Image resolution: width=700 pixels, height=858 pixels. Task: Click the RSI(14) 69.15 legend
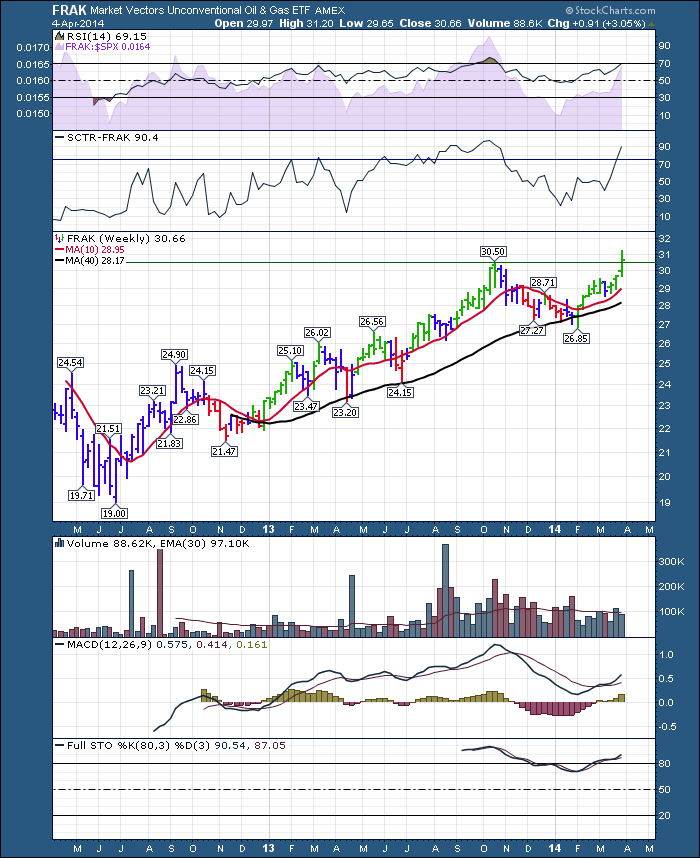[106, 36]
